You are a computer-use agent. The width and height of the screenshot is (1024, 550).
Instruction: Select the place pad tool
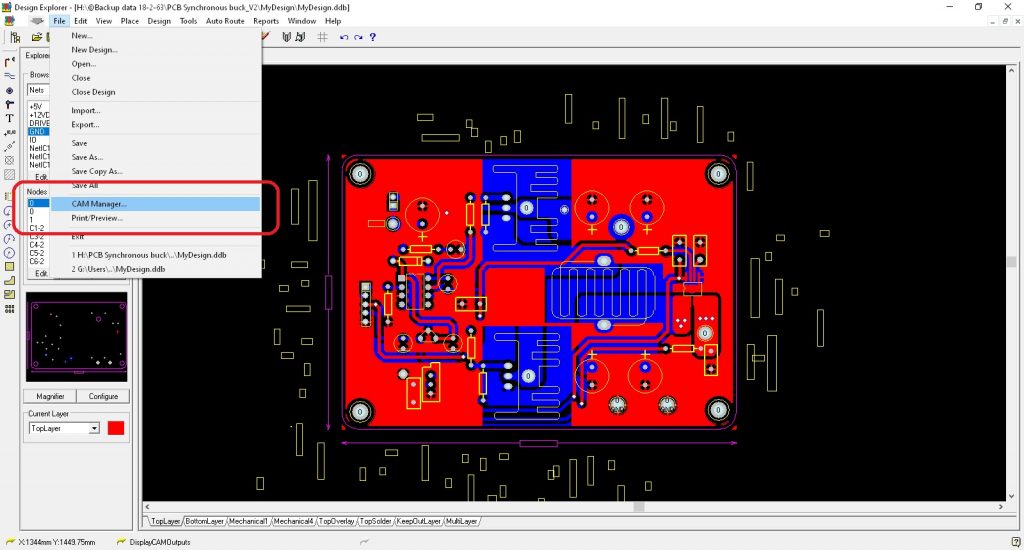tap(10, 90)
